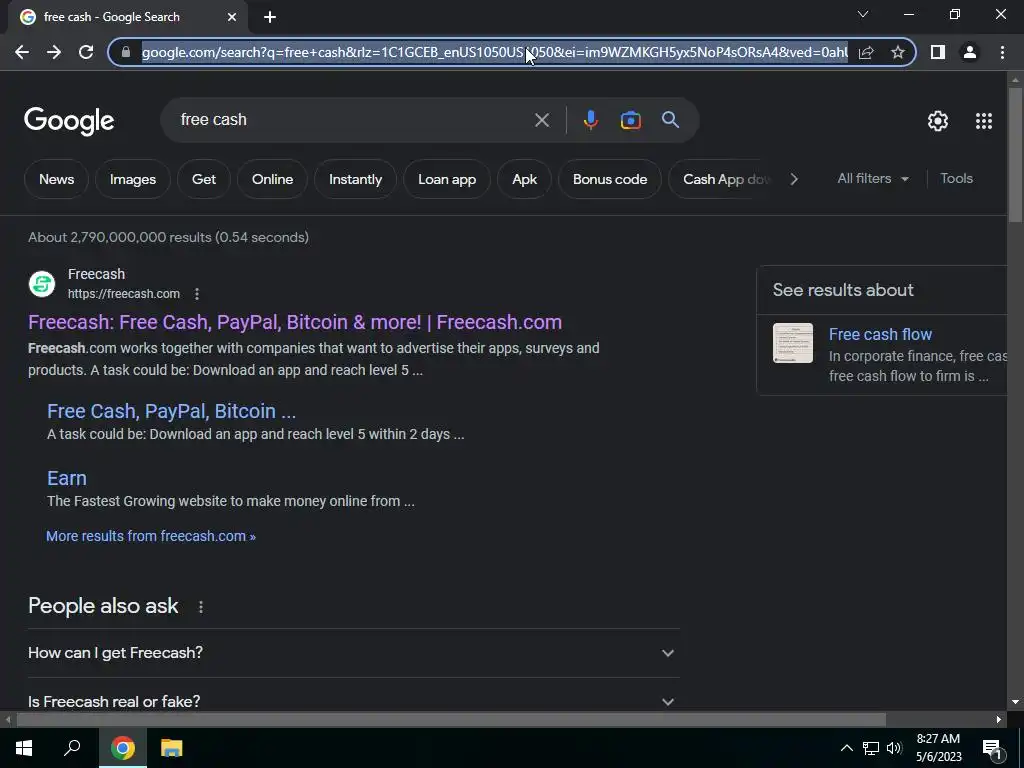Open the Chrome profile menu

(x=970, y=52)
